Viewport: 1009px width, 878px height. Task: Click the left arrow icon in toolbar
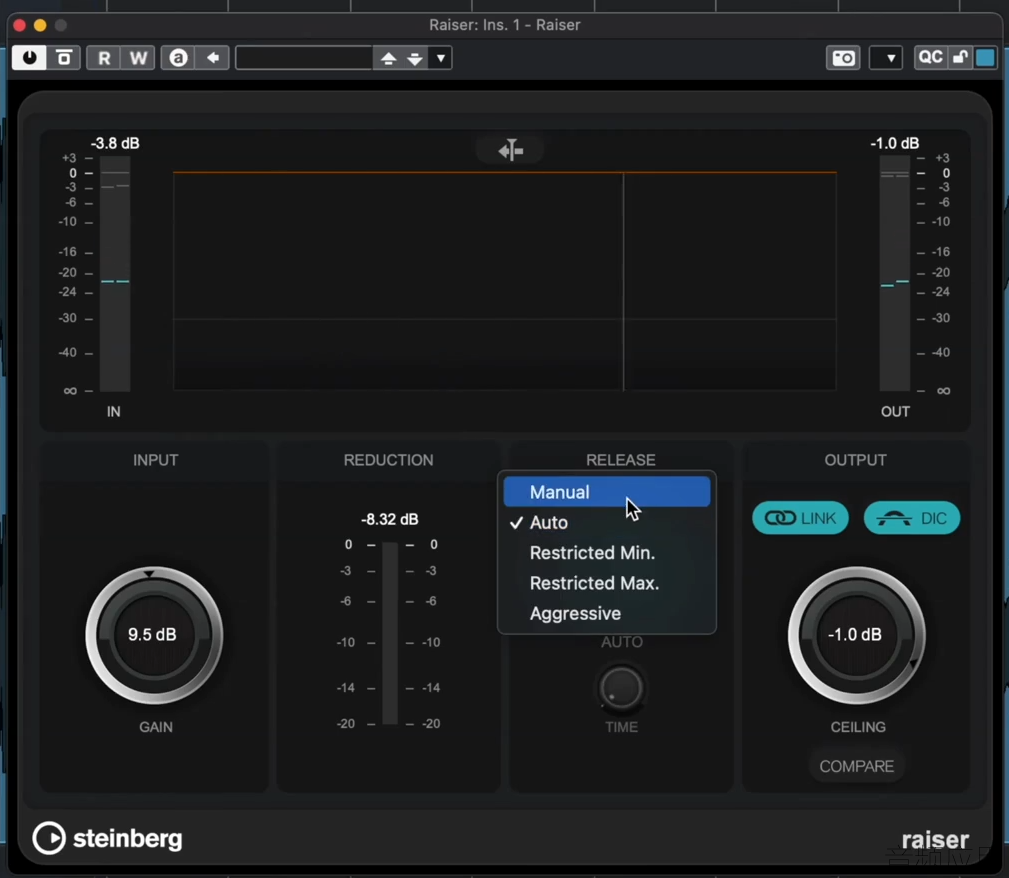point(212,58)
